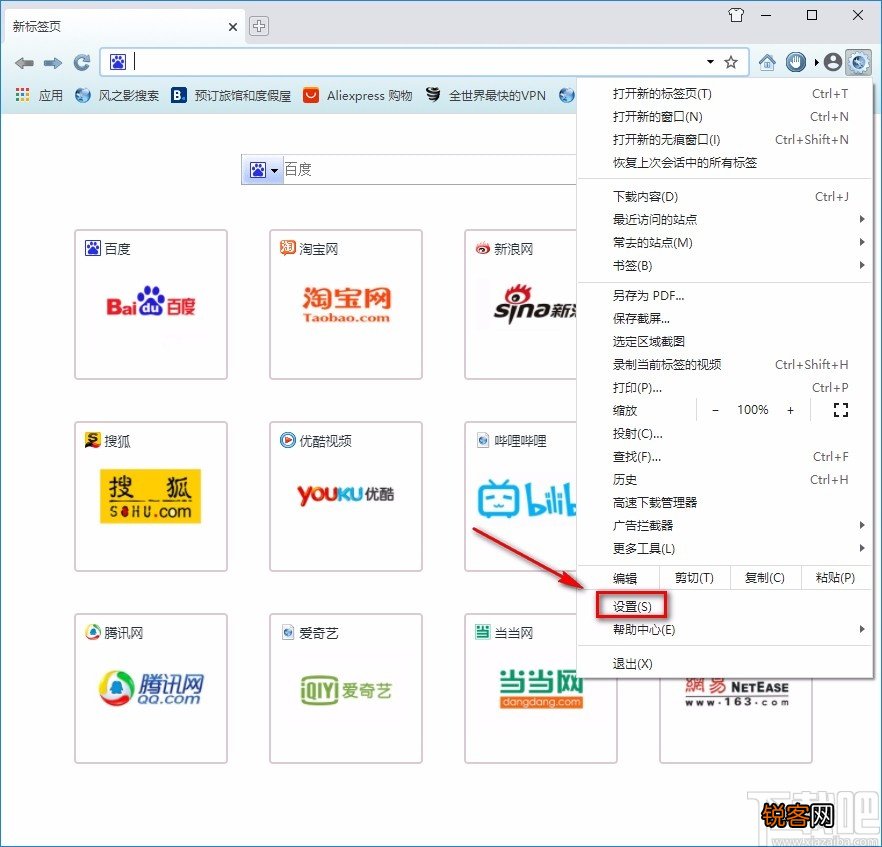Bookmark this page with the star icon
The height and width of the screenshot is (847, 882).
point(731,62)
